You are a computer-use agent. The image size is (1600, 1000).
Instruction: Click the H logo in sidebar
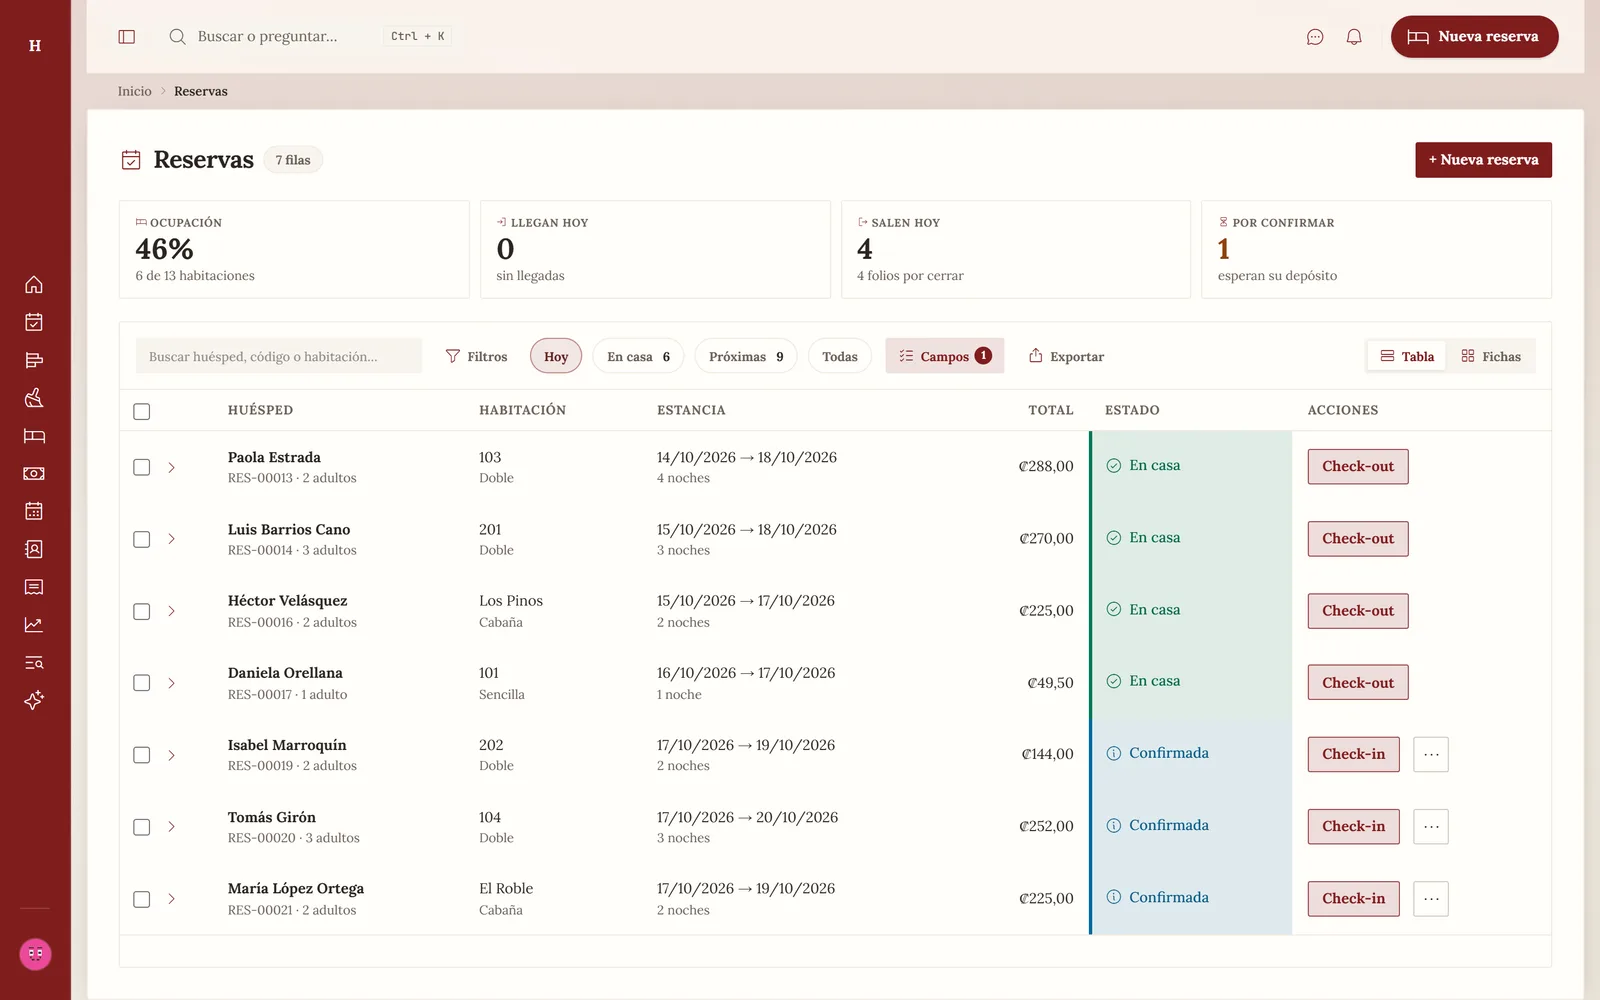coord(35,46)
